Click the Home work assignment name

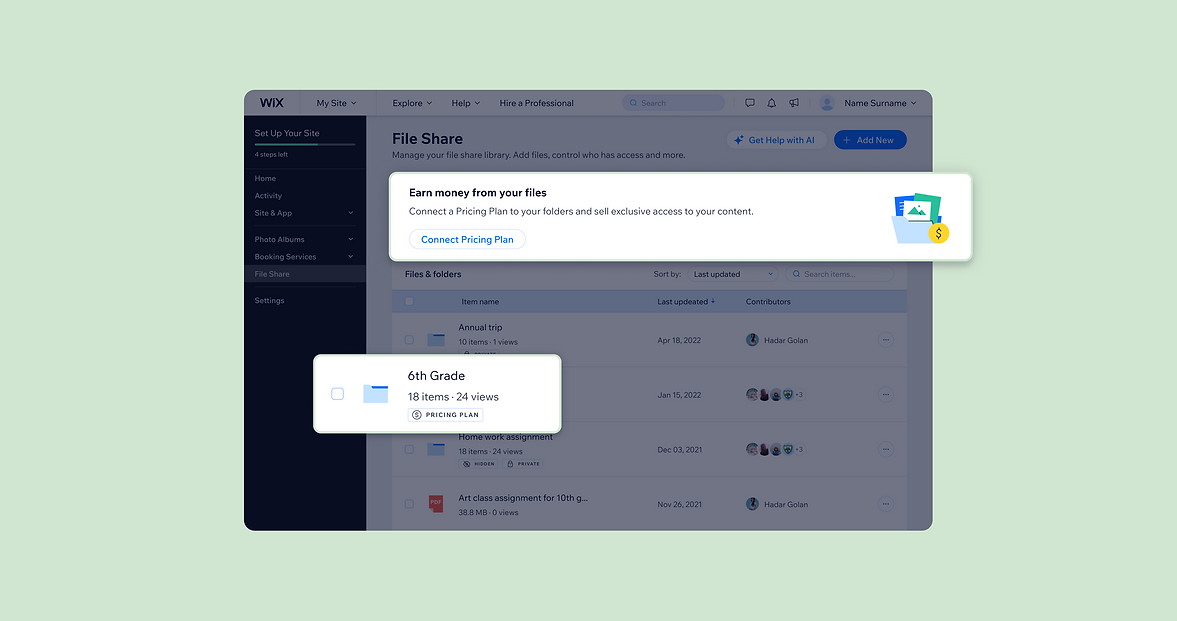(505, 437)
